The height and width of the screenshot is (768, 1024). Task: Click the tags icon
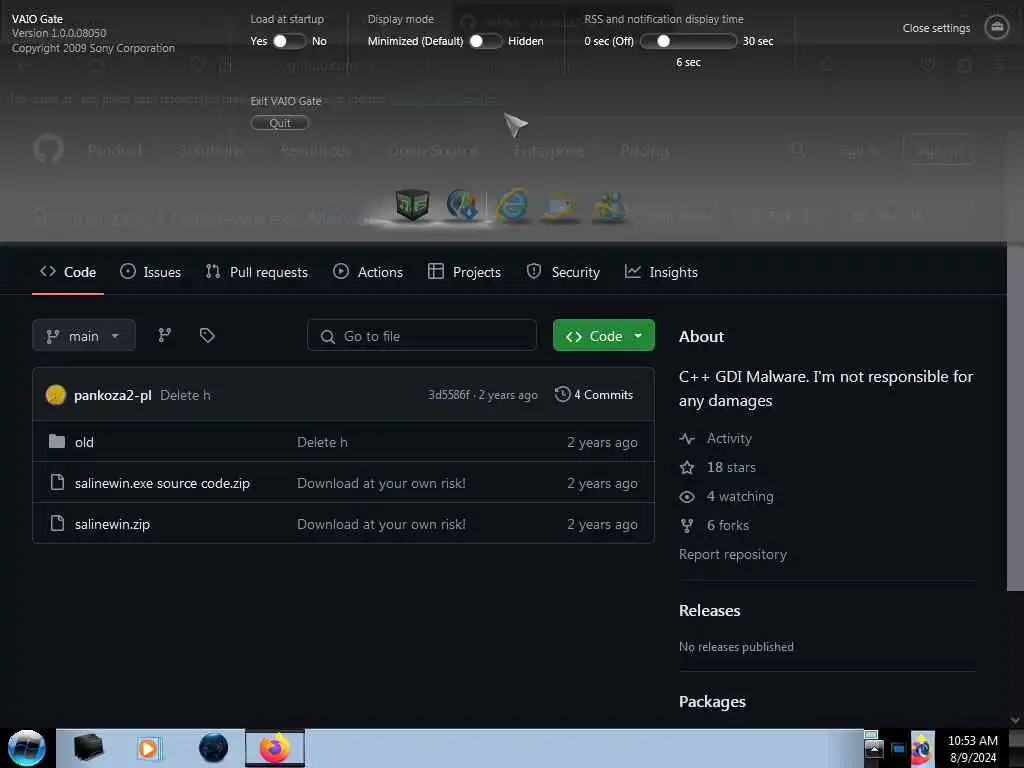[207, 336]
